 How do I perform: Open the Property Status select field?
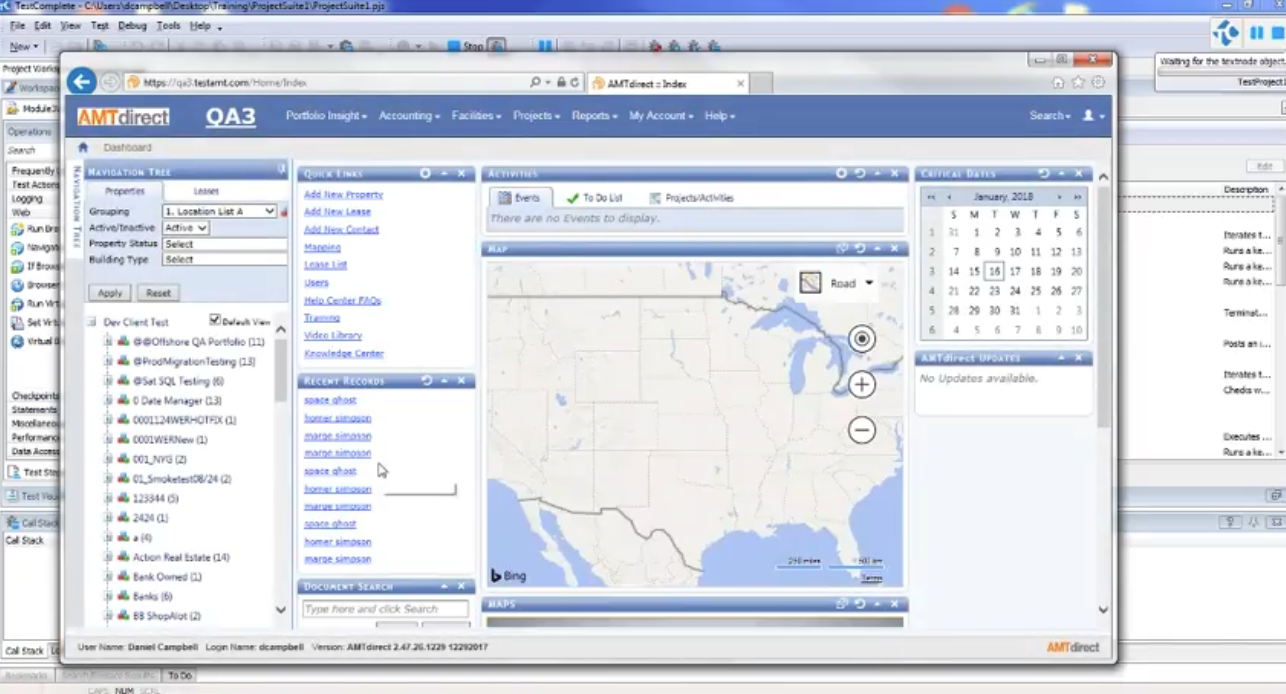[225, 244]
